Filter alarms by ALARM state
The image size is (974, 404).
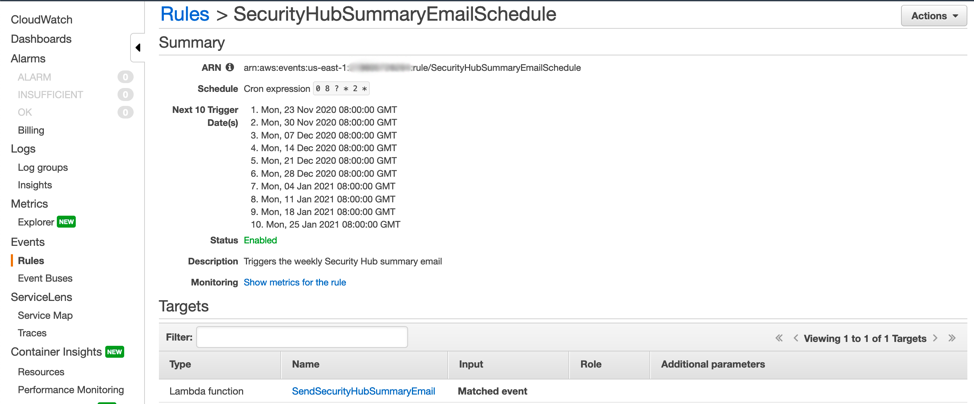35,77
